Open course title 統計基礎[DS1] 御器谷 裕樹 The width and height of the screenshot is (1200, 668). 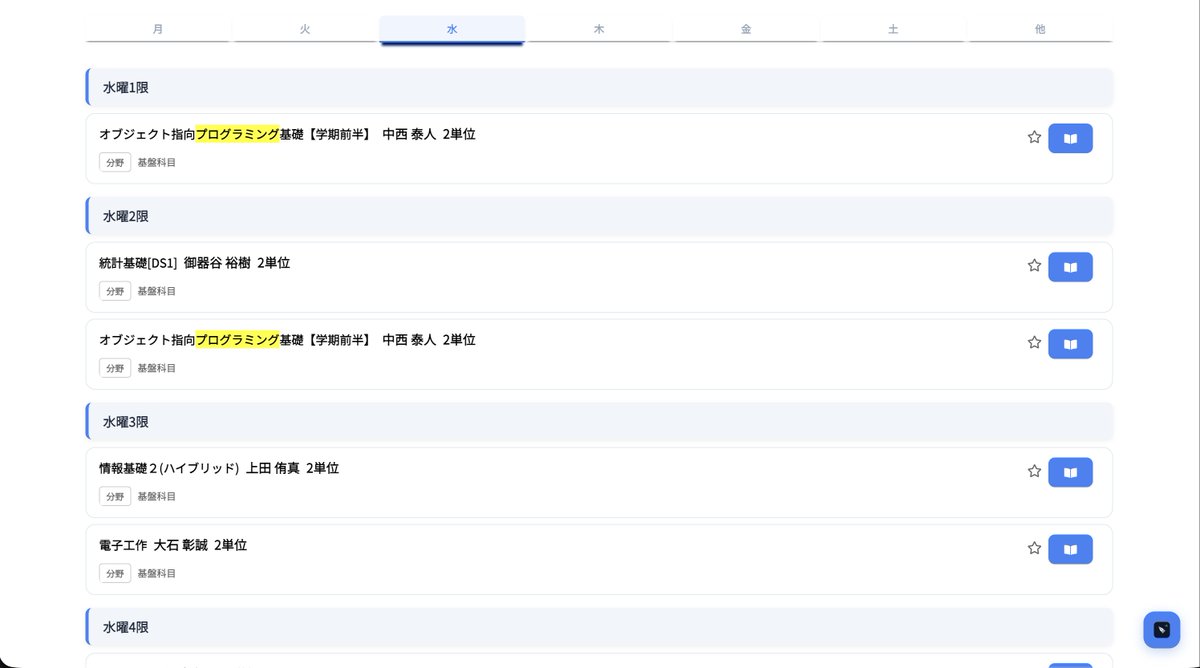tap(194, 263)
